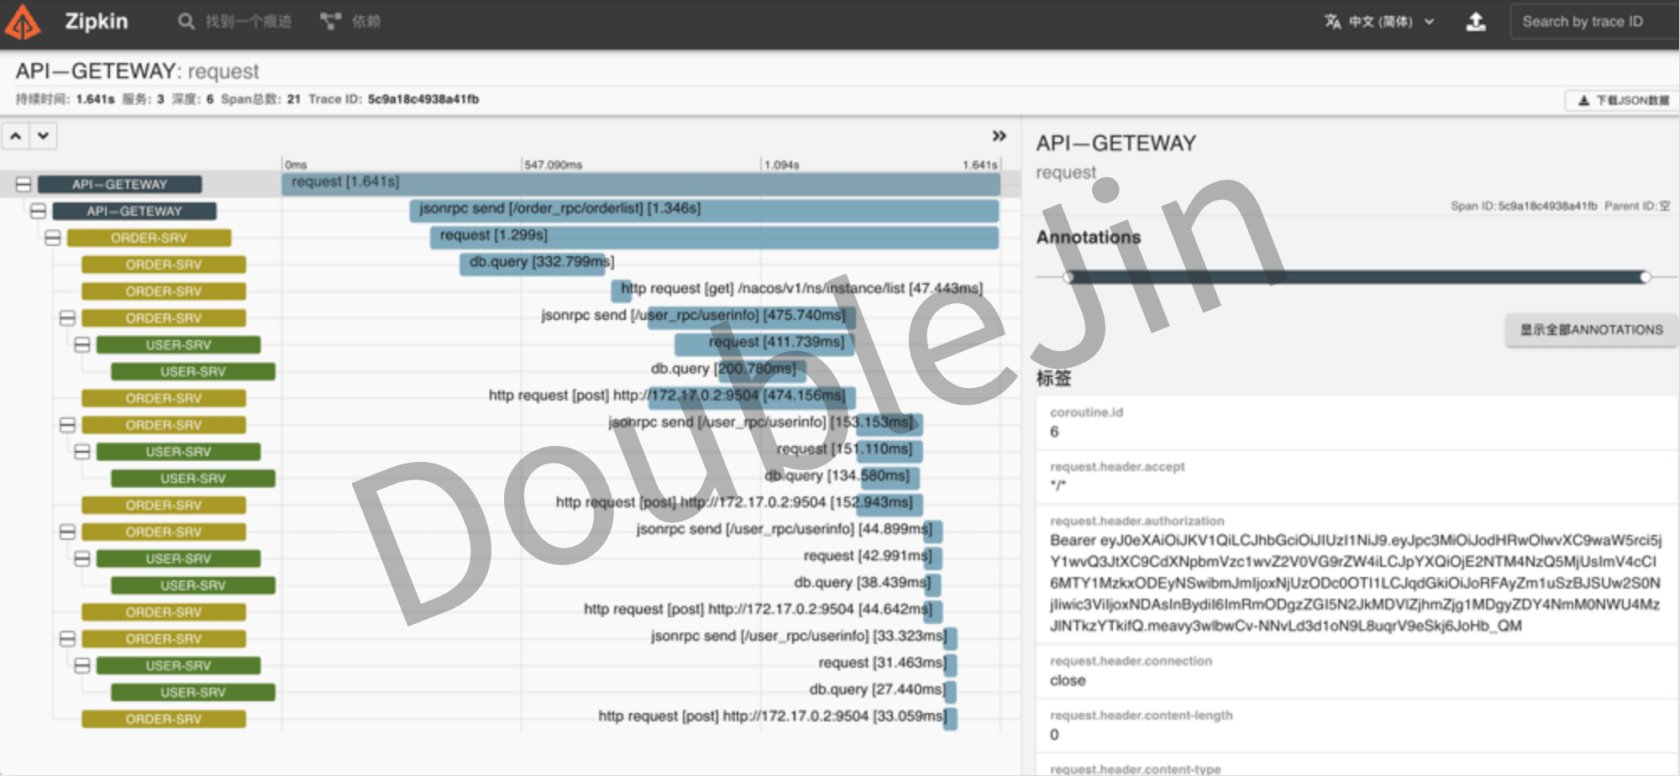Click the upload JSON icon

[1475, 21]
